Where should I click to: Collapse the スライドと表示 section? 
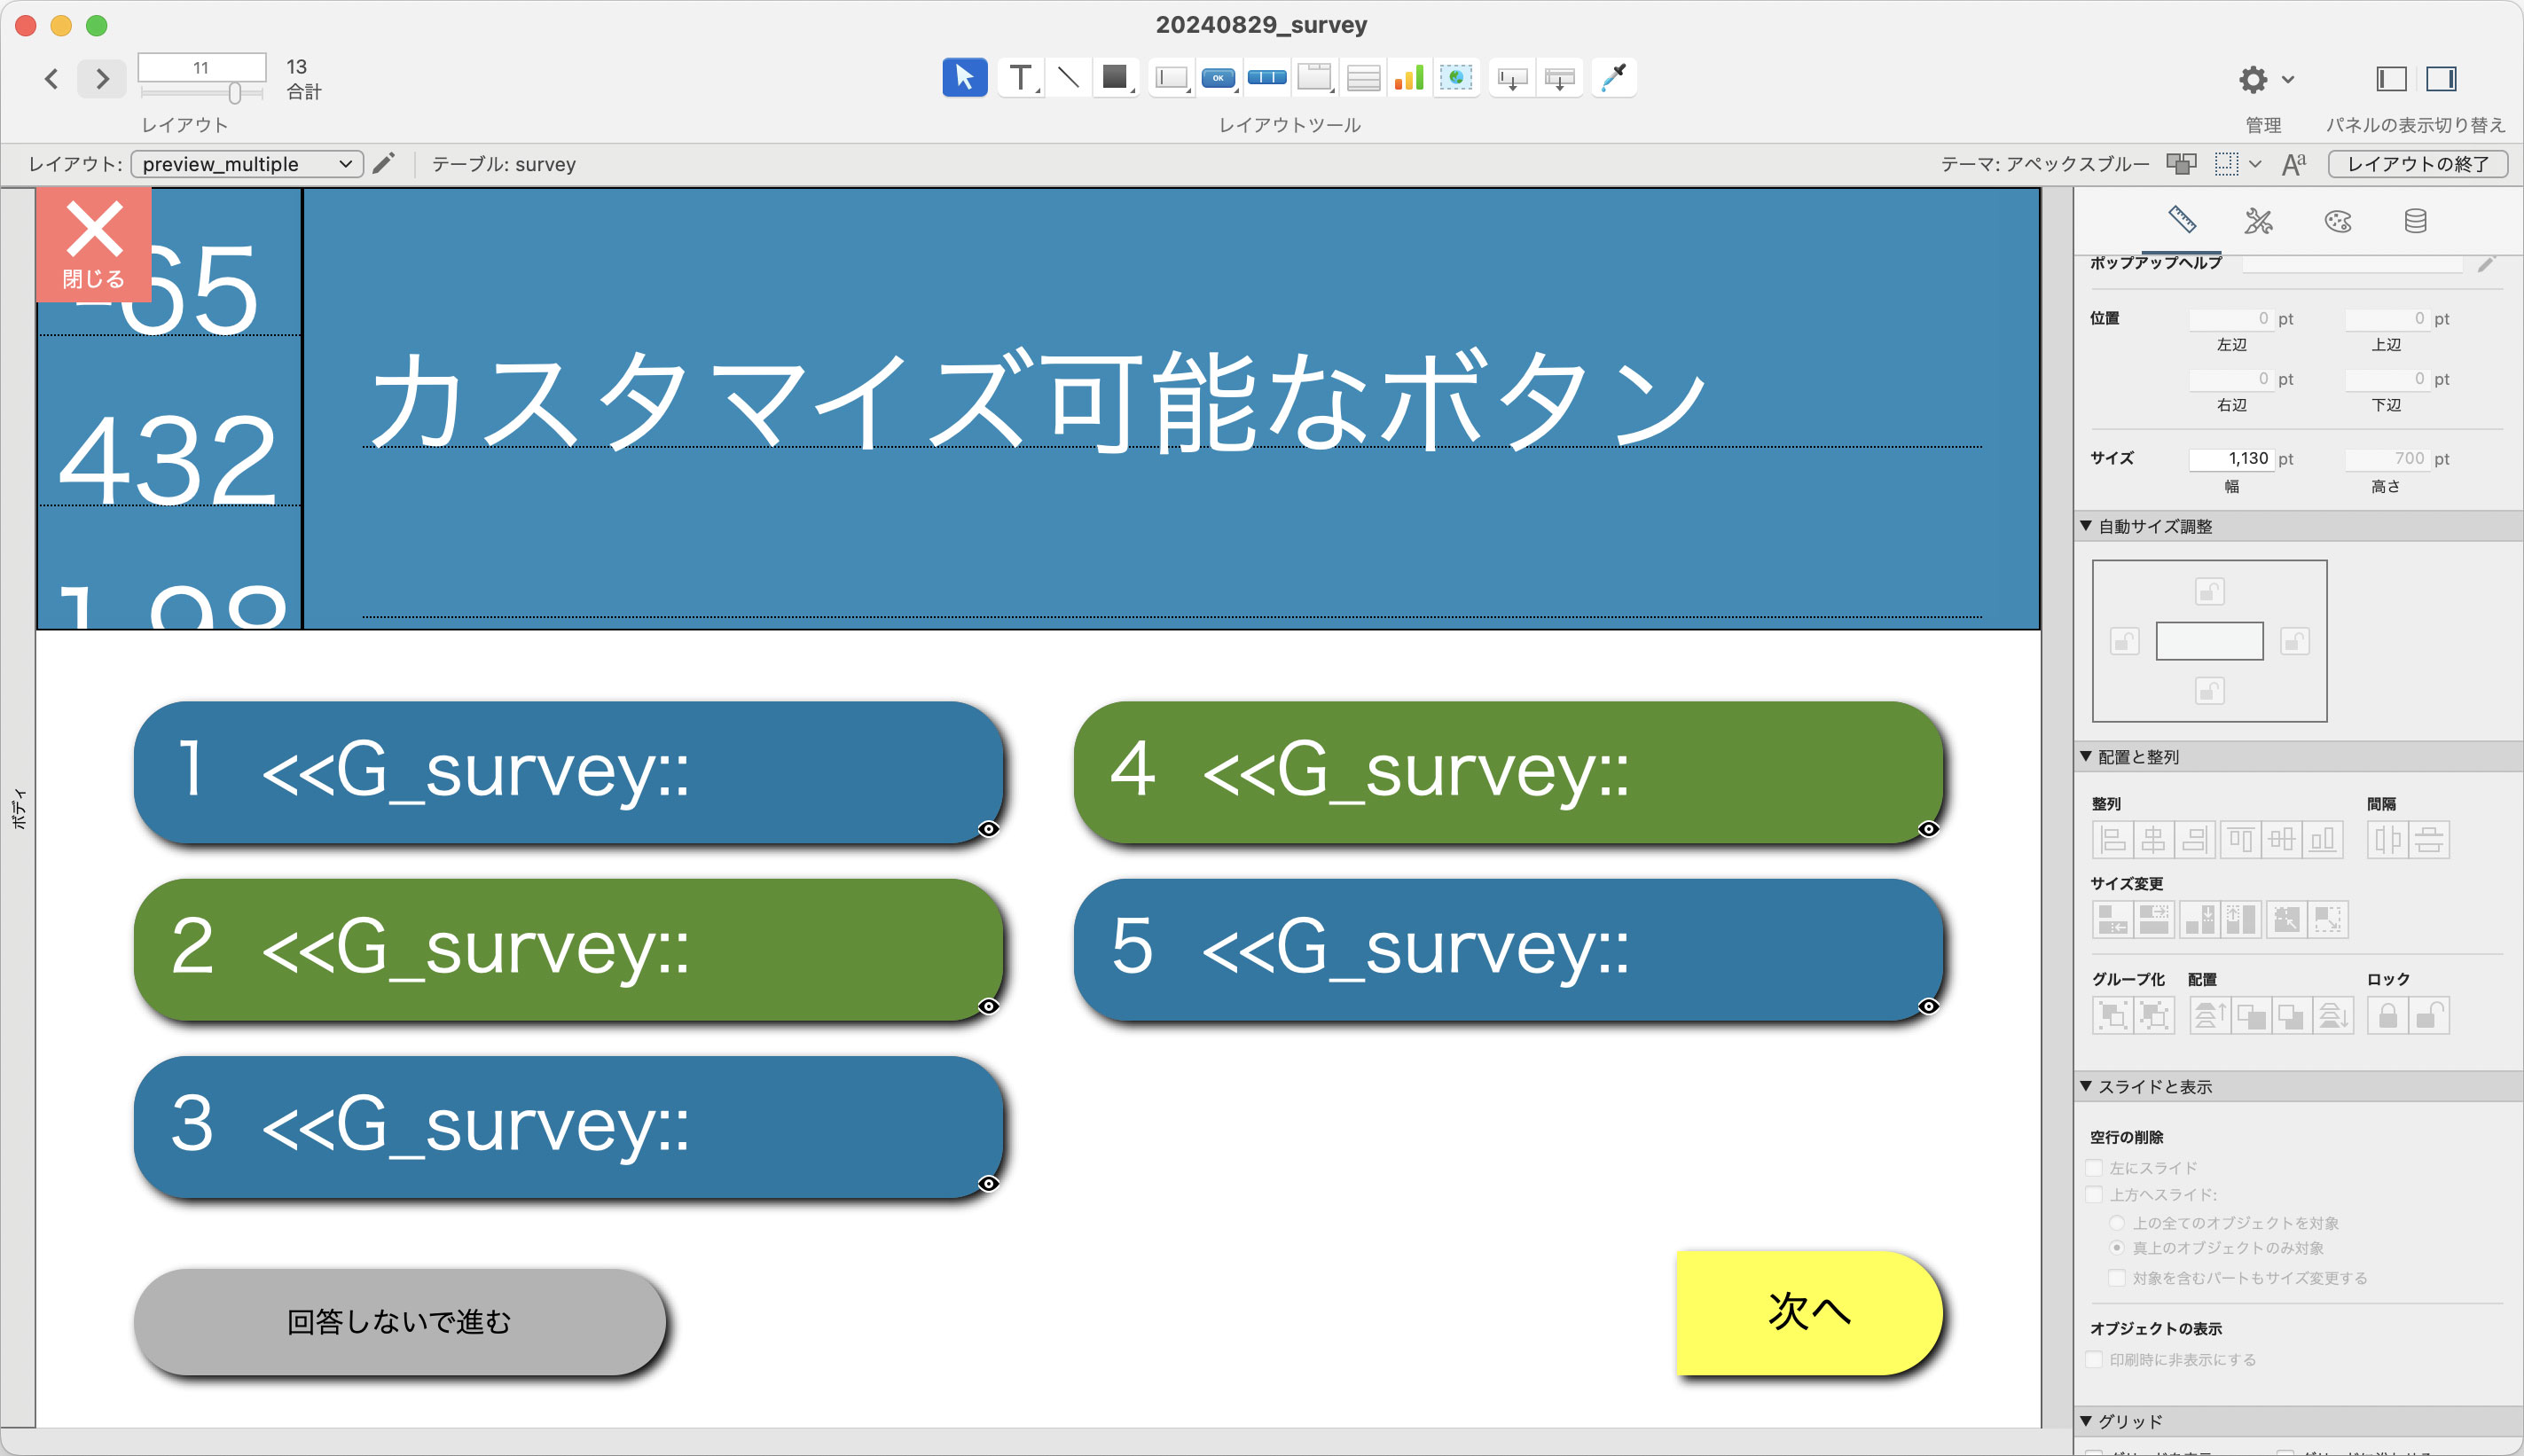2087,1087
